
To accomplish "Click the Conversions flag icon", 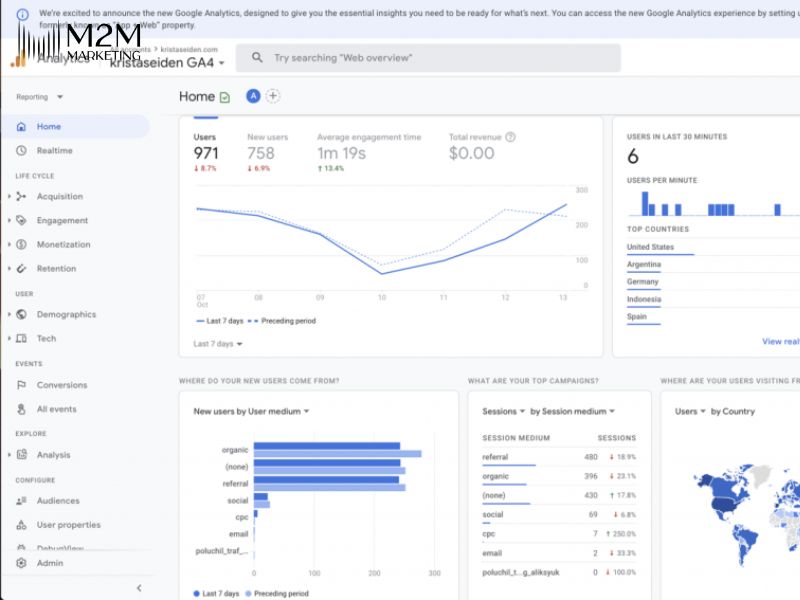I will [x=21, y=385].
